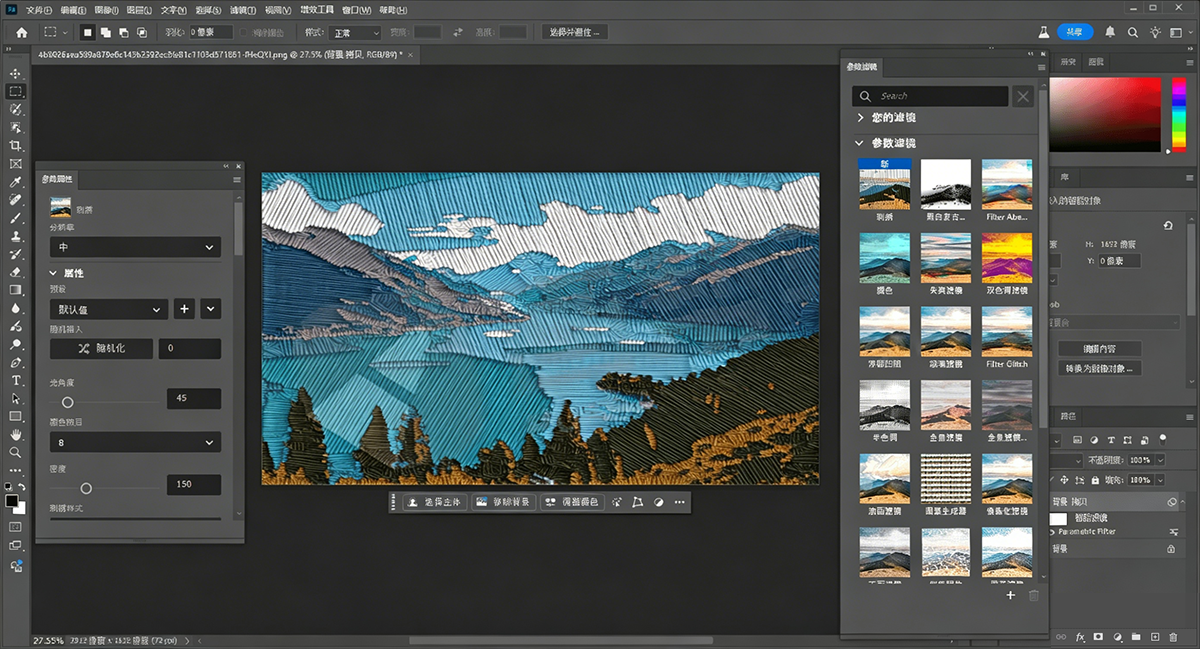Select the Horizontal Type tool
This screenshot has width=1200, height=649.
(16, 380)
